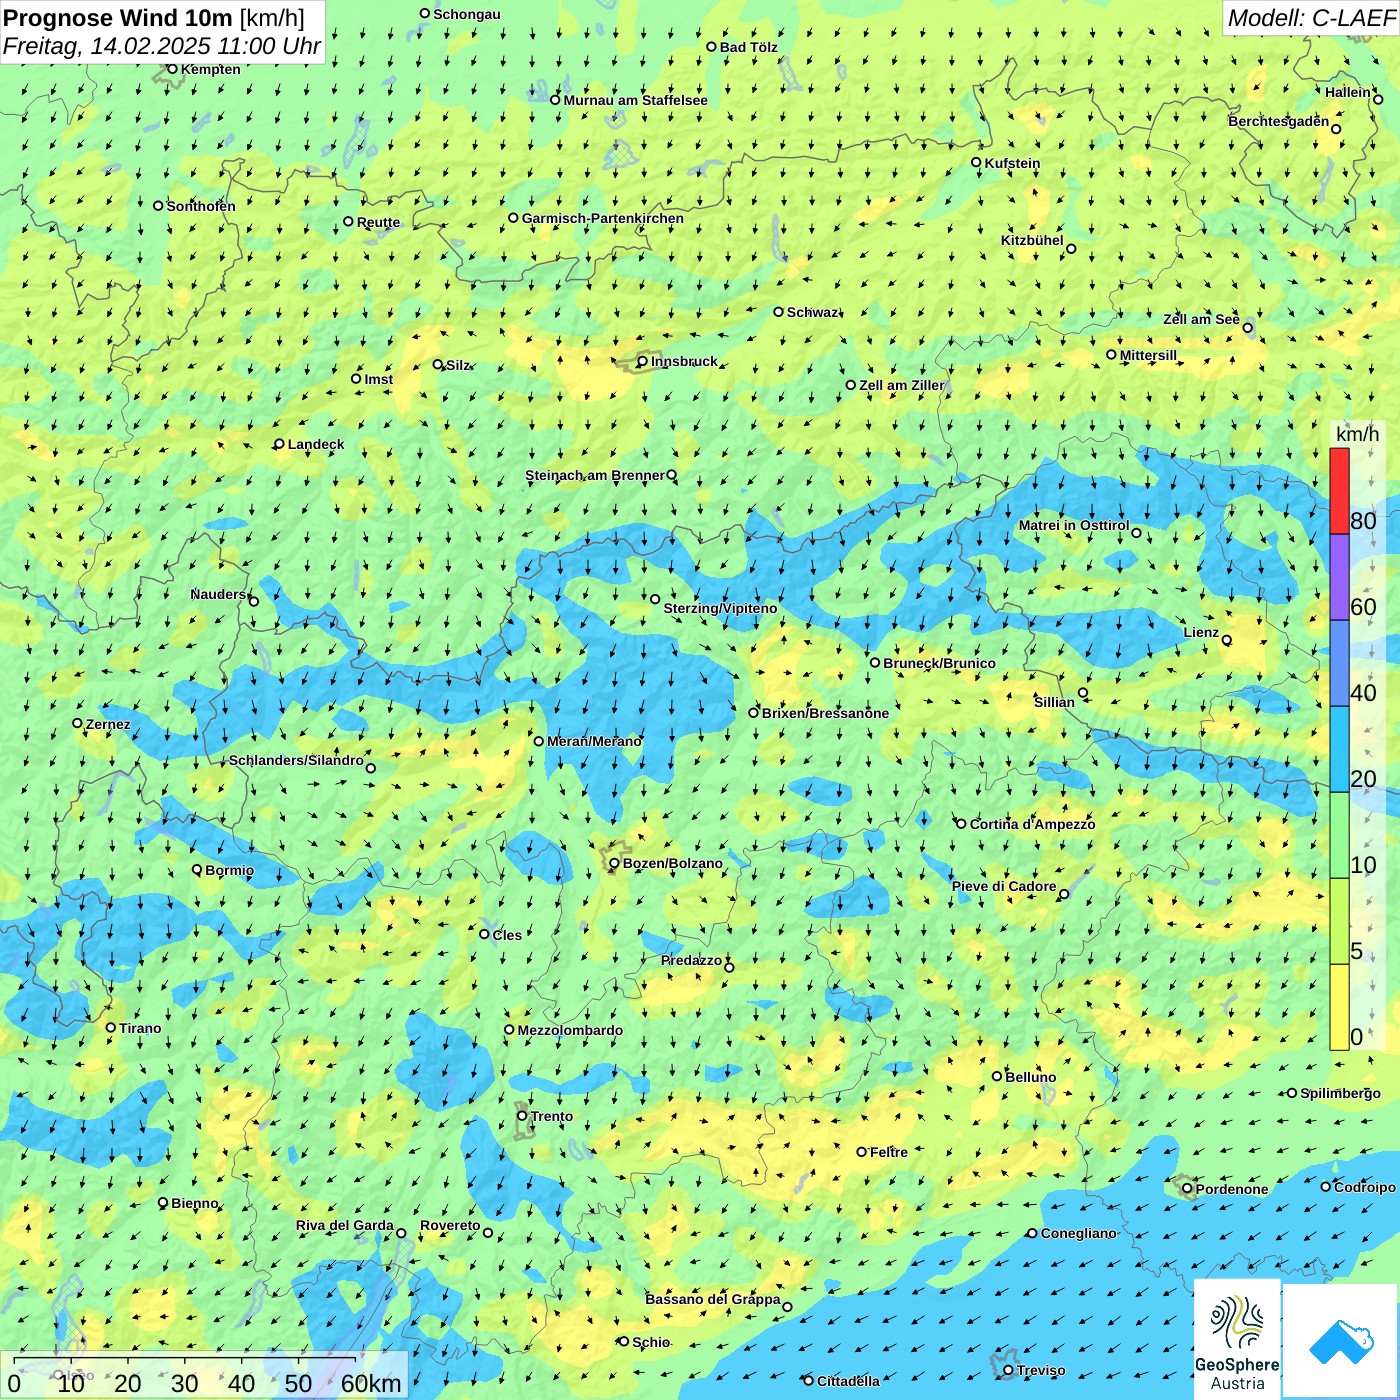Click the date 'Freitag, 14.02.2025 11:00 Uhr'
This screenshot has width=1400, height=1400.
point(162,46)
